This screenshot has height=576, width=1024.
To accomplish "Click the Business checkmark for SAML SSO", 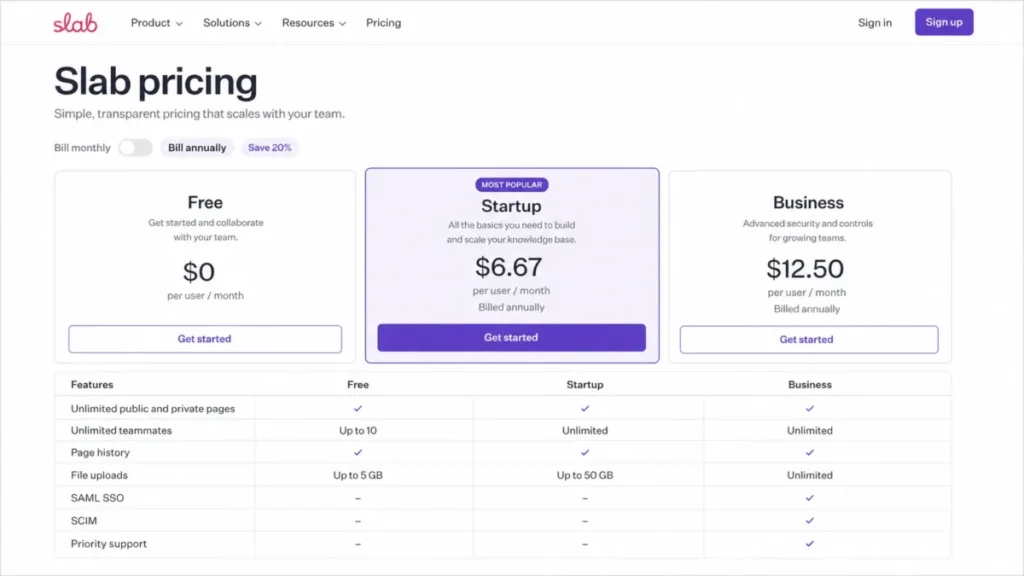I will click(x=810, y=498).
